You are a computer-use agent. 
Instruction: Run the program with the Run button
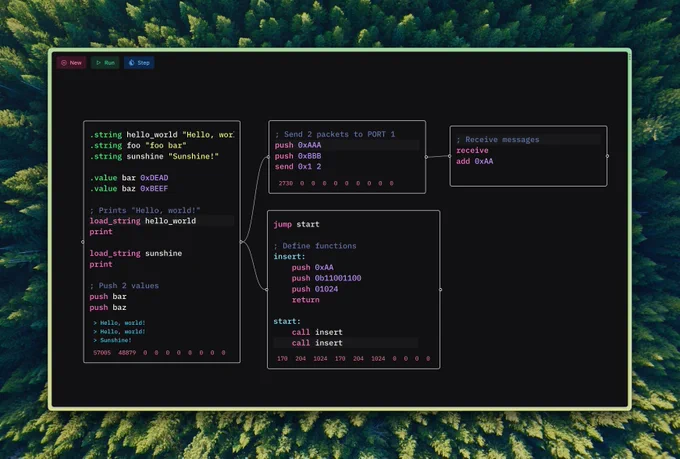click(x=105, y=62)
